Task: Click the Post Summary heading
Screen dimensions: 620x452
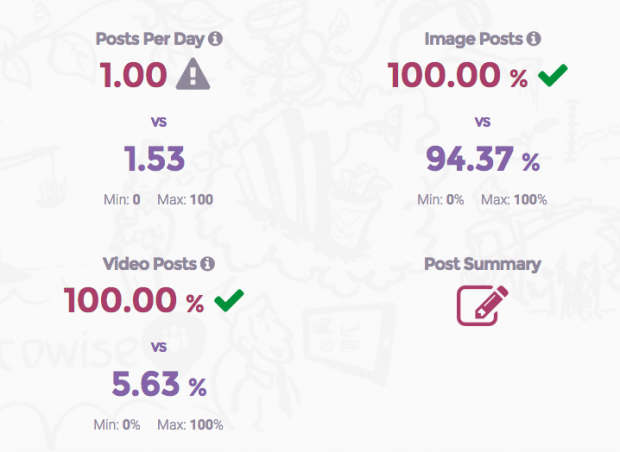Action: point(482,264)
